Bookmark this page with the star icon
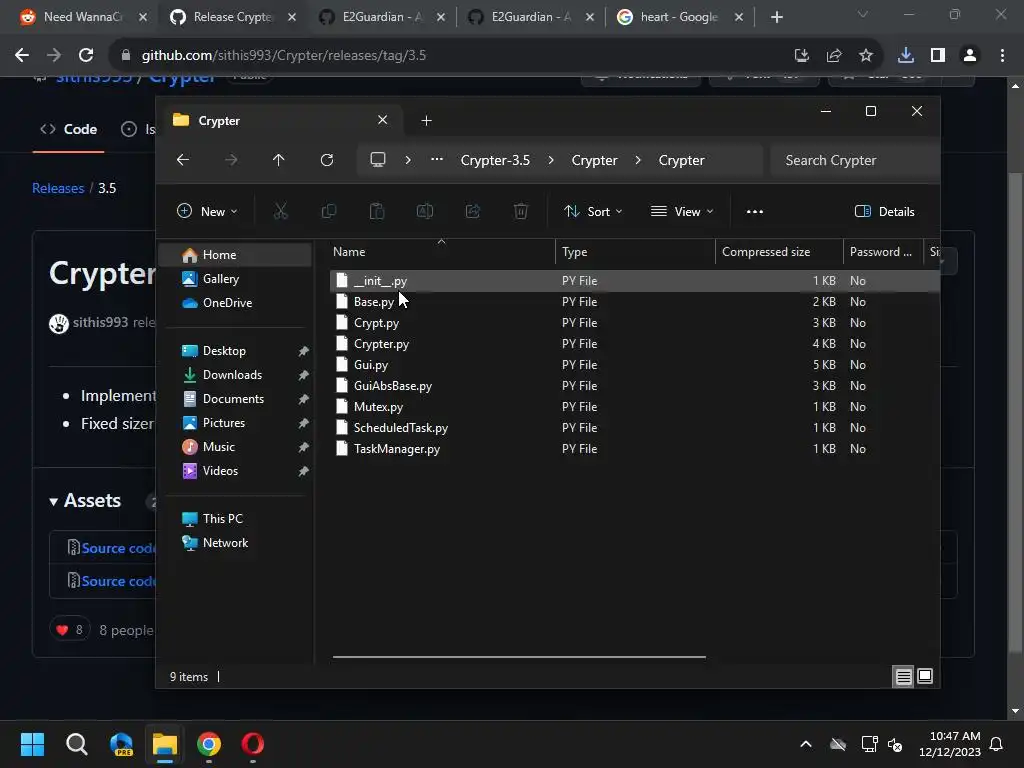Viewport: 1024px width, 768px height. tap(866, 56)
